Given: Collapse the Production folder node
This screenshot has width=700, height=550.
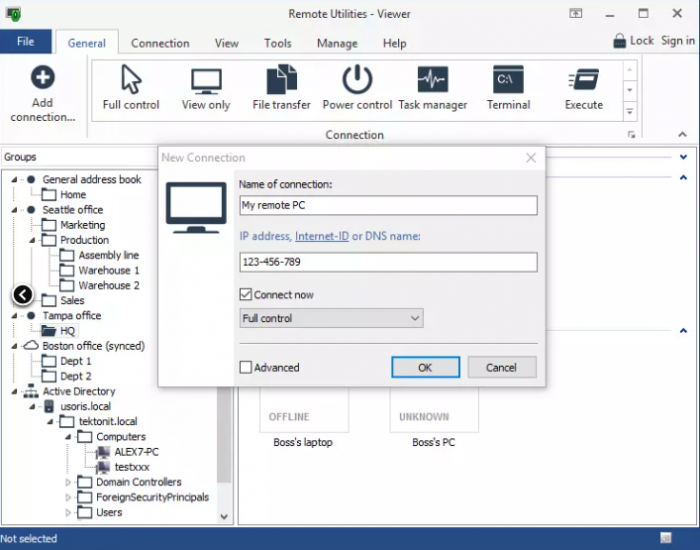Looking at the screenshot, I should (32, 240).
